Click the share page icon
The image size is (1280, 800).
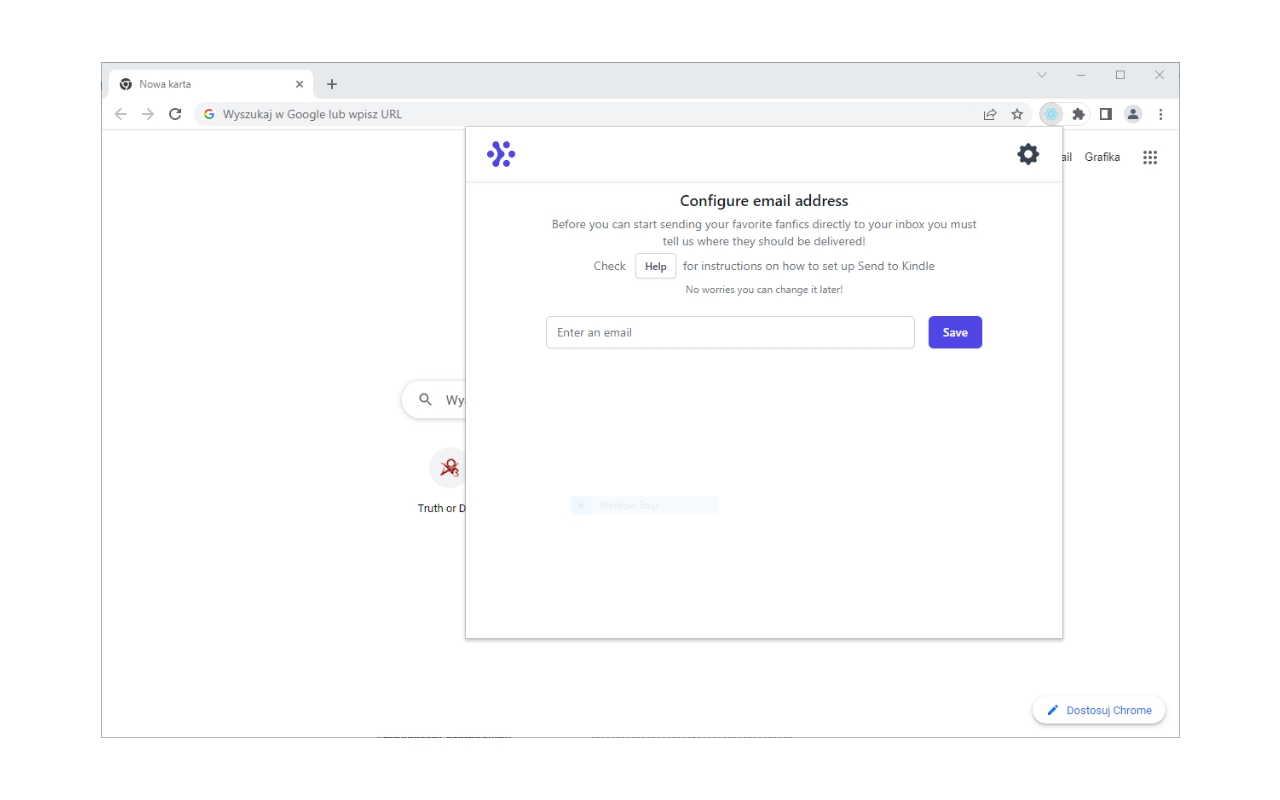990,114
